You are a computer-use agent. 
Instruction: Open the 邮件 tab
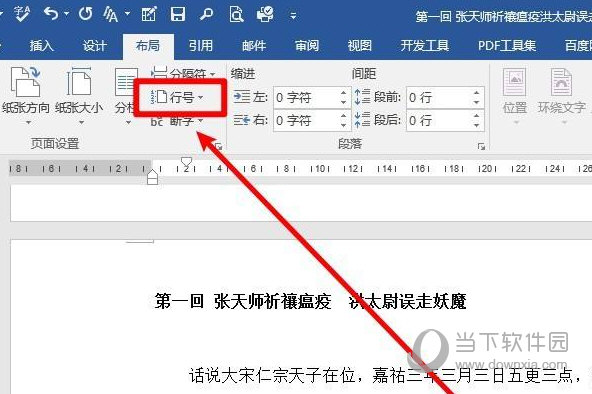point(254,46)
